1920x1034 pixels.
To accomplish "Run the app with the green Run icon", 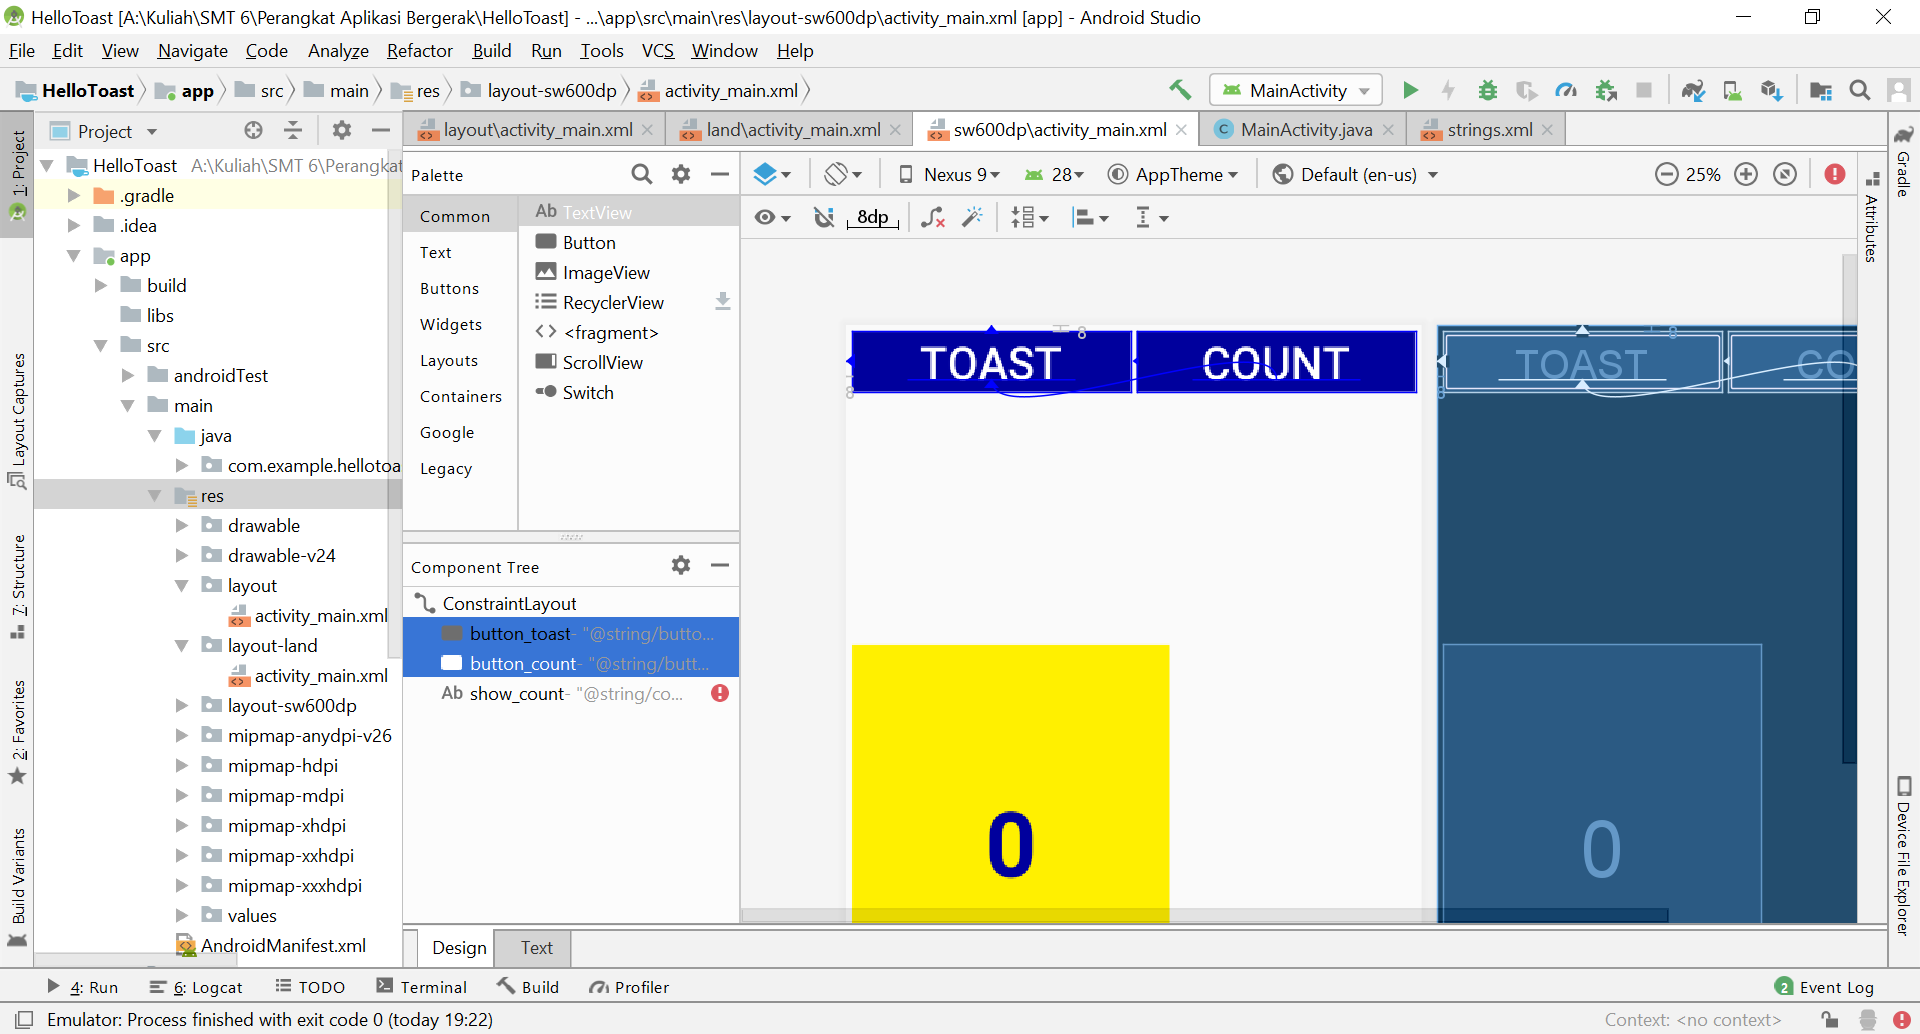I will [x=1410, y=90].
